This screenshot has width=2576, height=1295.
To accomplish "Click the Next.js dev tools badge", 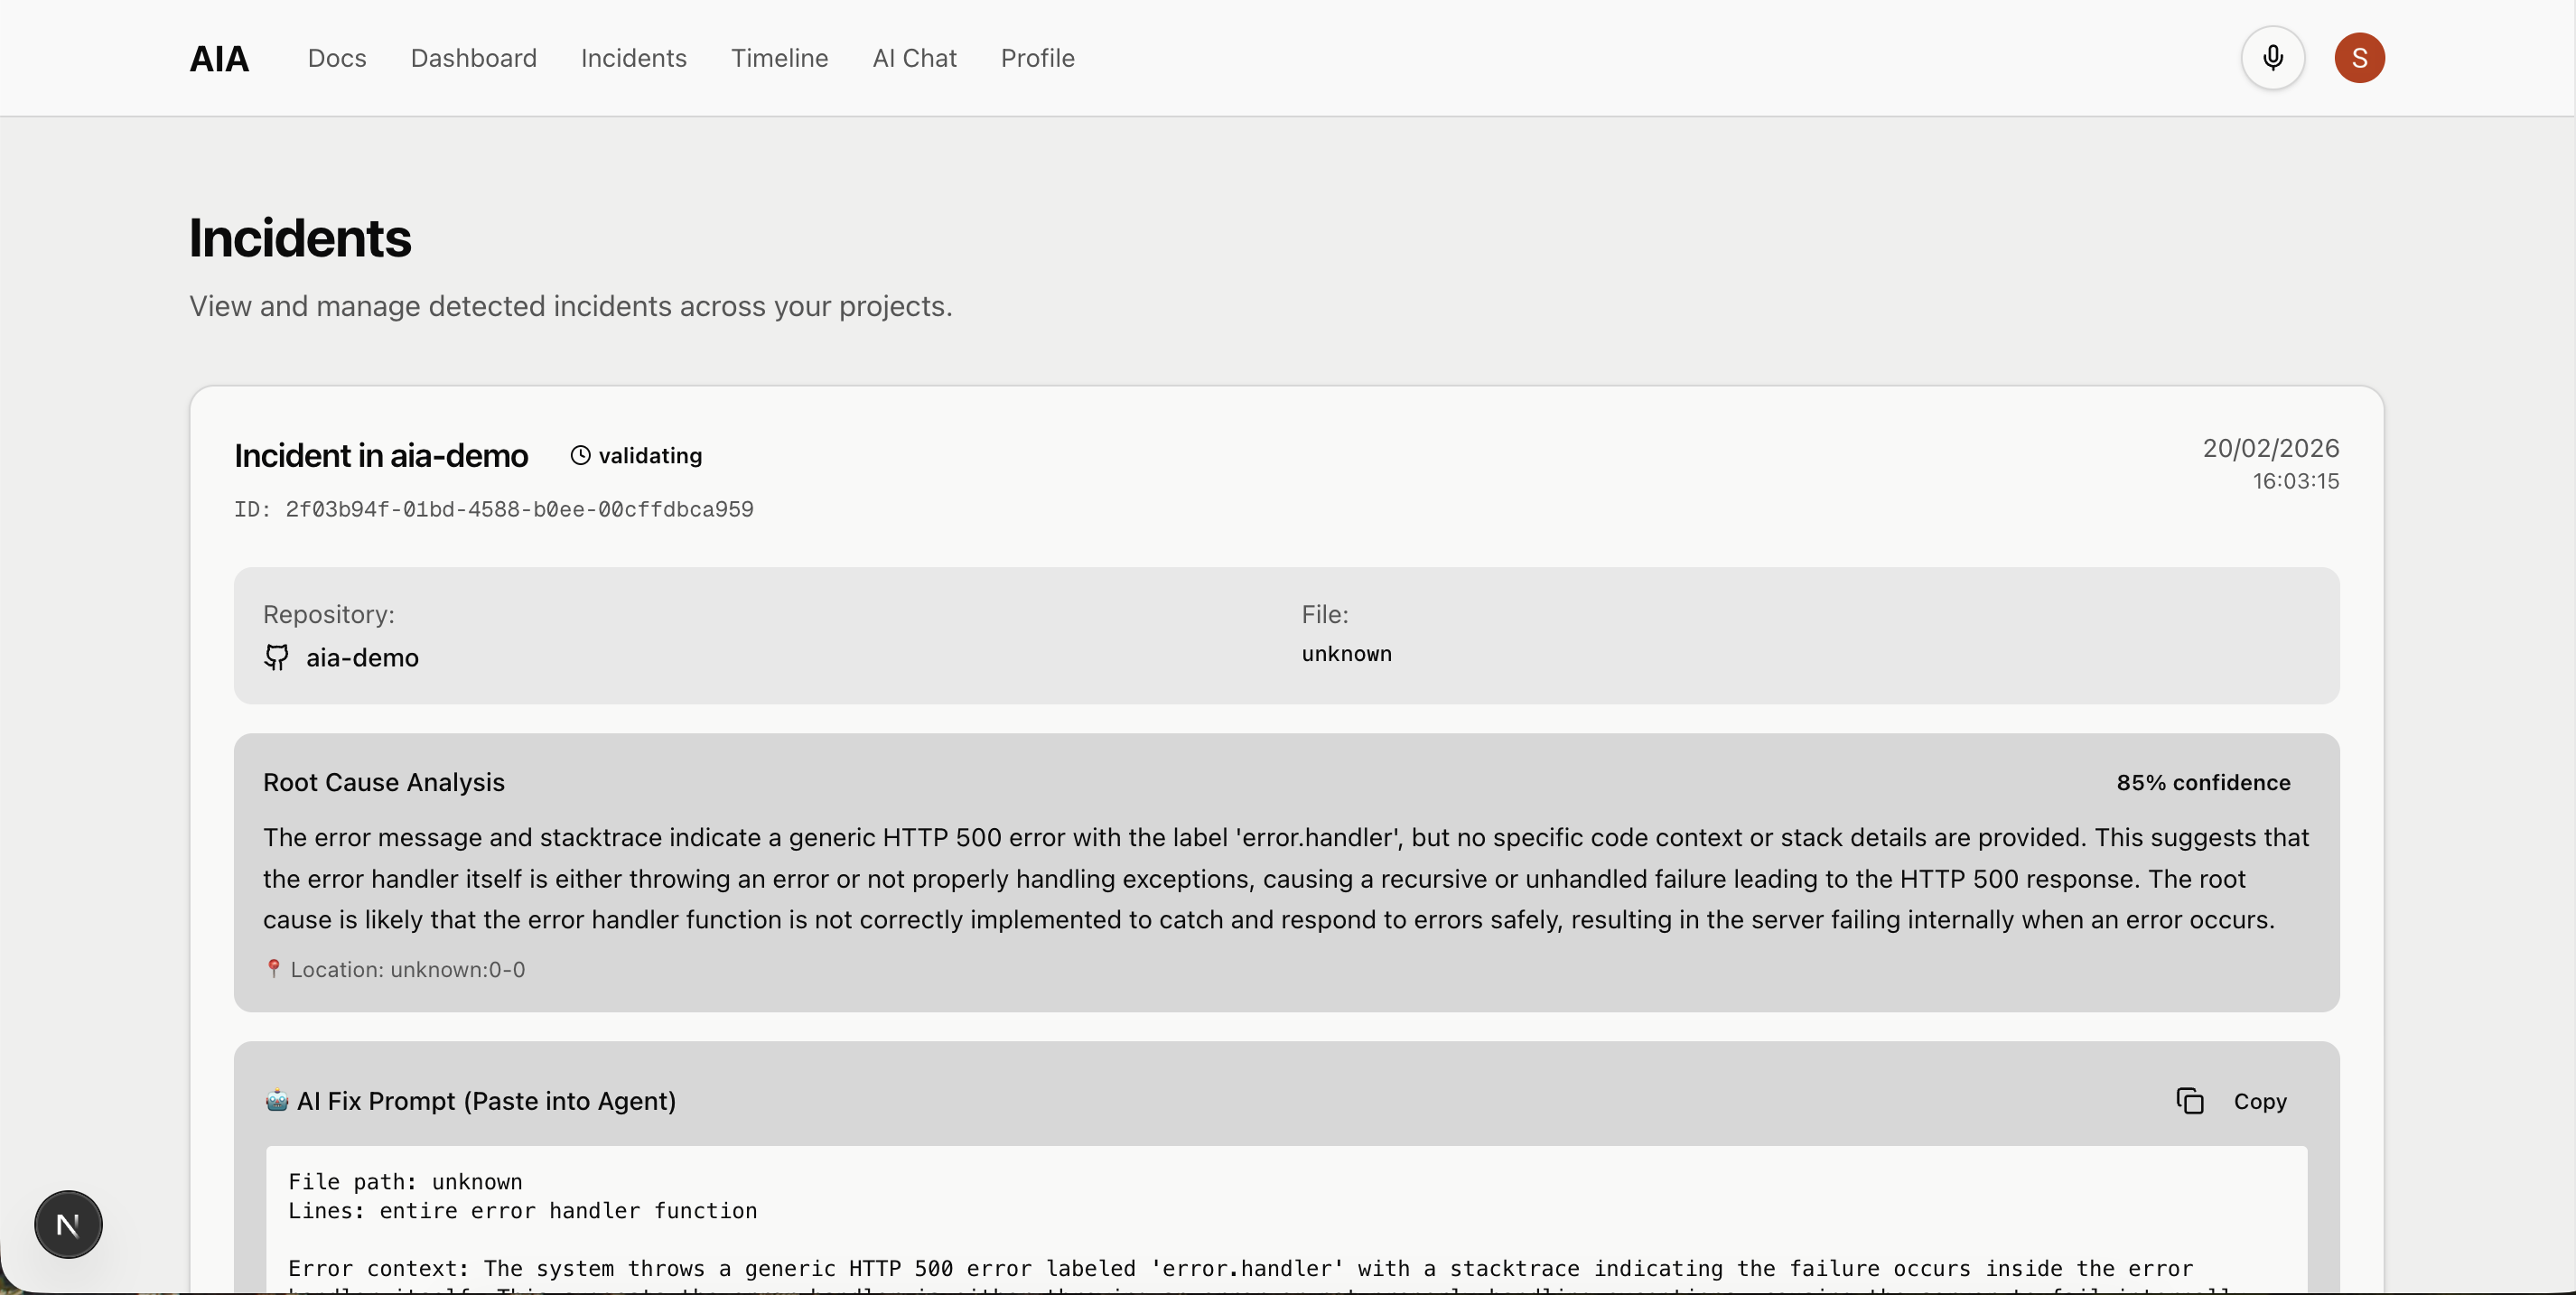I will 68,1224.
